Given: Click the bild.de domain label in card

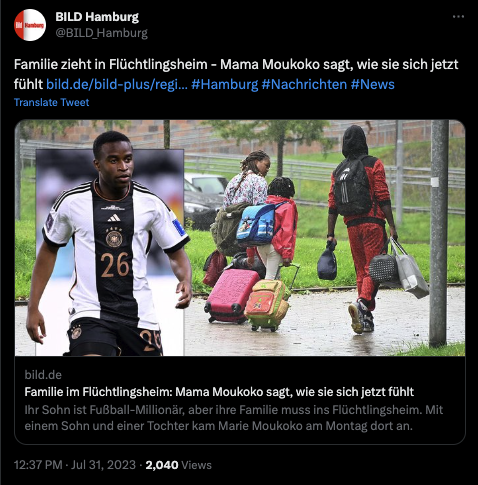Looking at the screenshot, I should [x=43, y=375].
